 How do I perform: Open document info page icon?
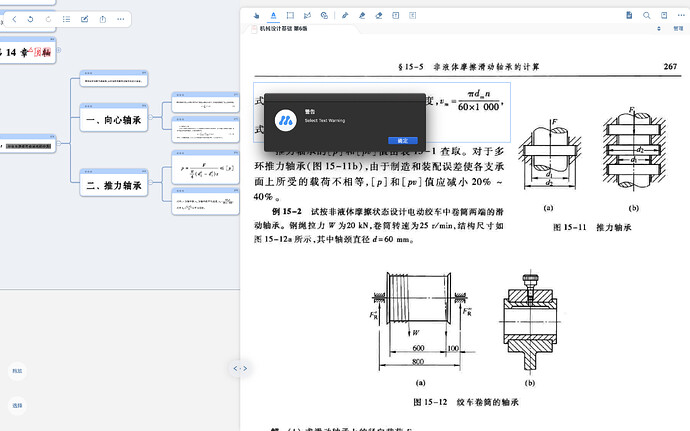629,15
